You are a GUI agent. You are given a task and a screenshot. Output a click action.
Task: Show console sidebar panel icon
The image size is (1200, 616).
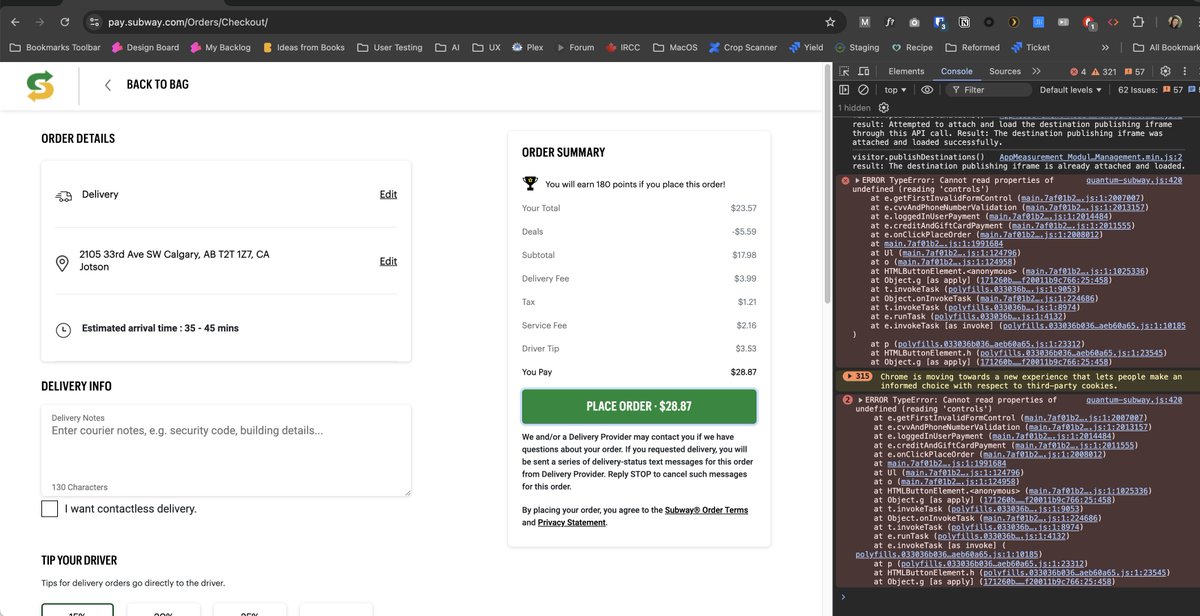click(x=845, y=89)
